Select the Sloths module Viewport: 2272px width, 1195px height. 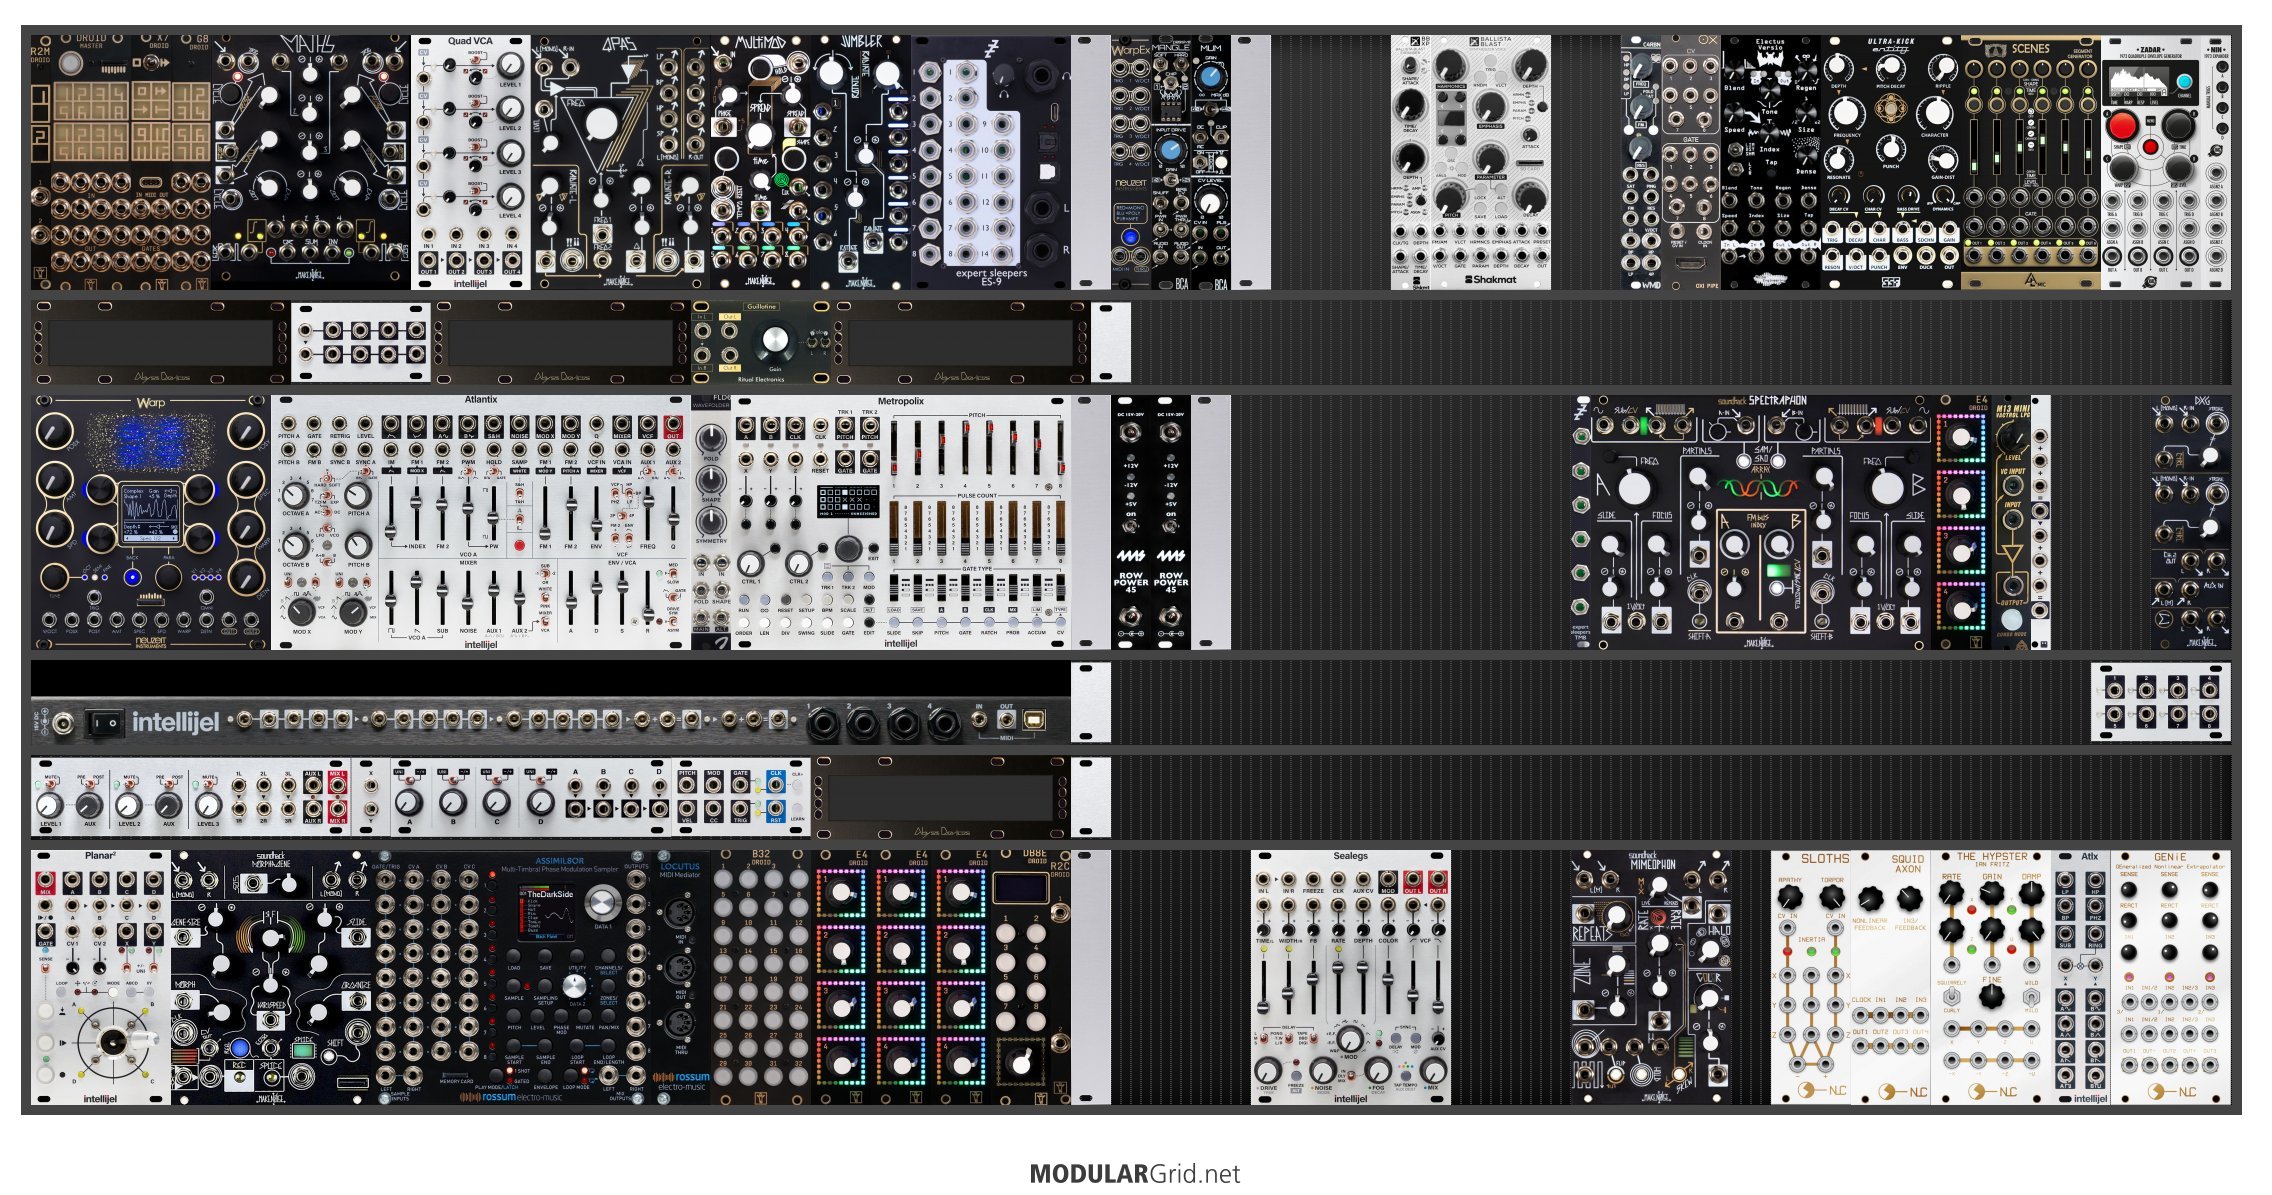point(1811,978)
